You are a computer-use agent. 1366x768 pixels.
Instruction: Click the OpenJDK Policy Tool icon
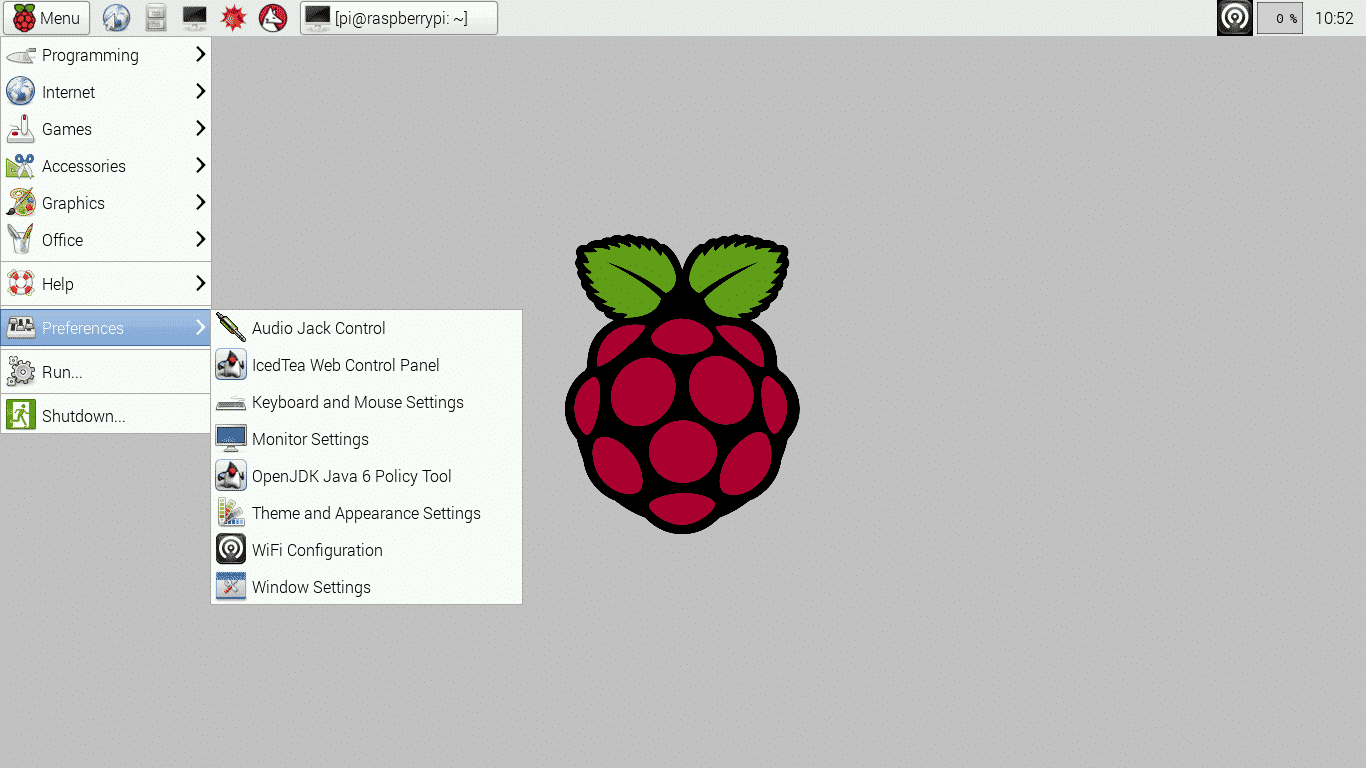point(231,476)
